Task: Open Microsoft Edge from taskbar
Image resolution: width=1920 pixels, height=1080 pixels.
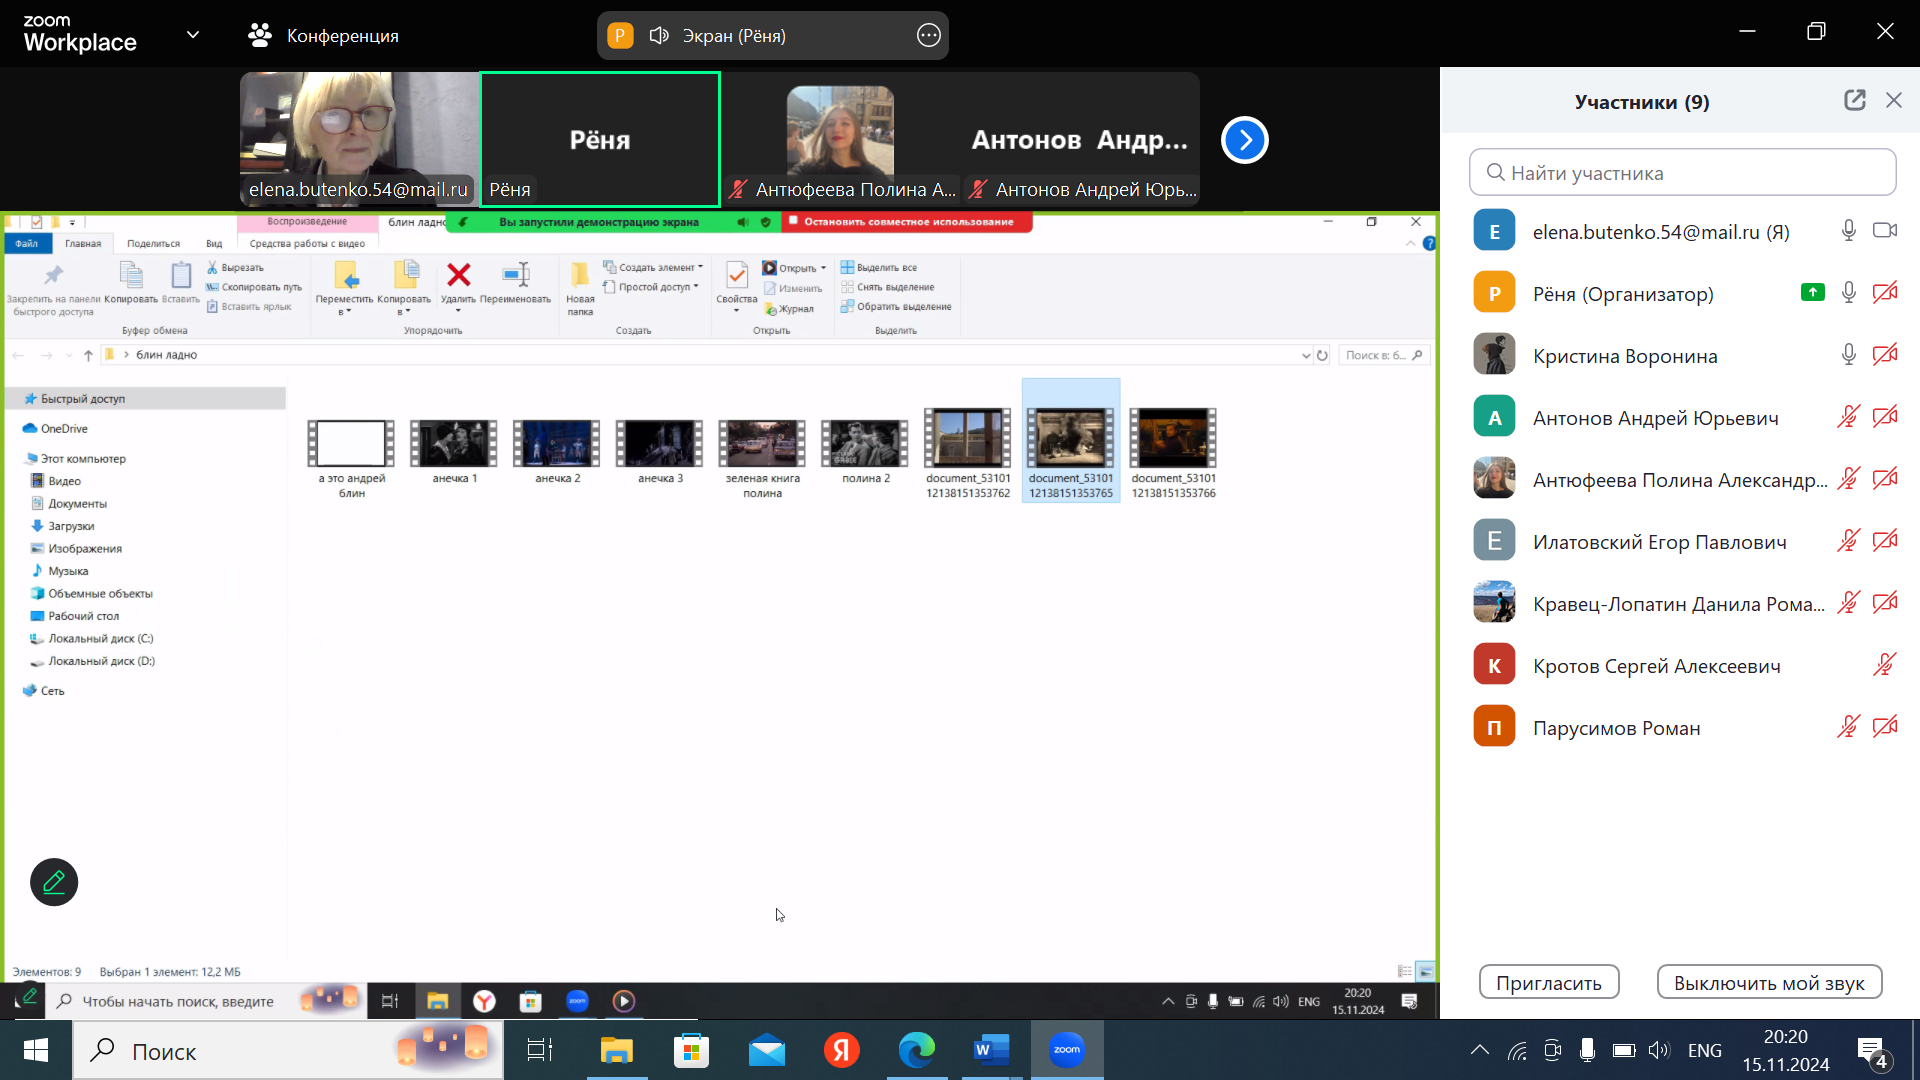Action: pos(916,1050)
